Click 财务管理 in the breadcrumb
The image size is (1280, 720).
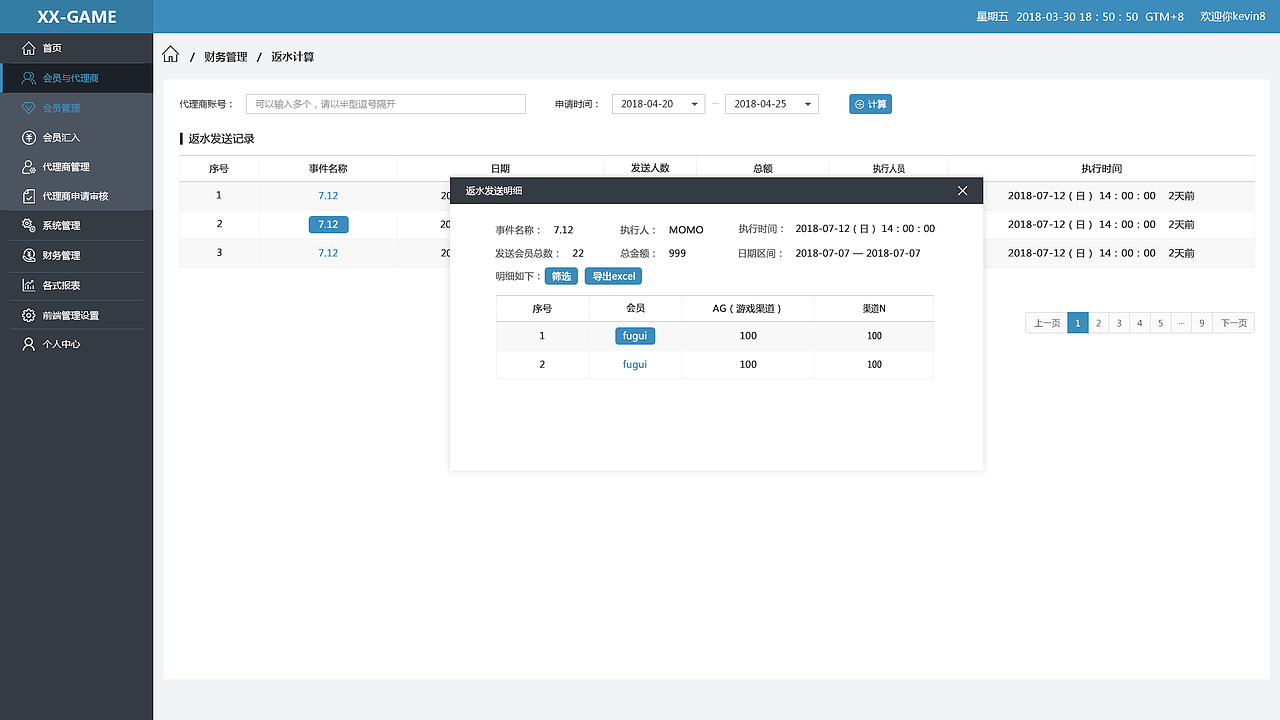pos(225,57)
